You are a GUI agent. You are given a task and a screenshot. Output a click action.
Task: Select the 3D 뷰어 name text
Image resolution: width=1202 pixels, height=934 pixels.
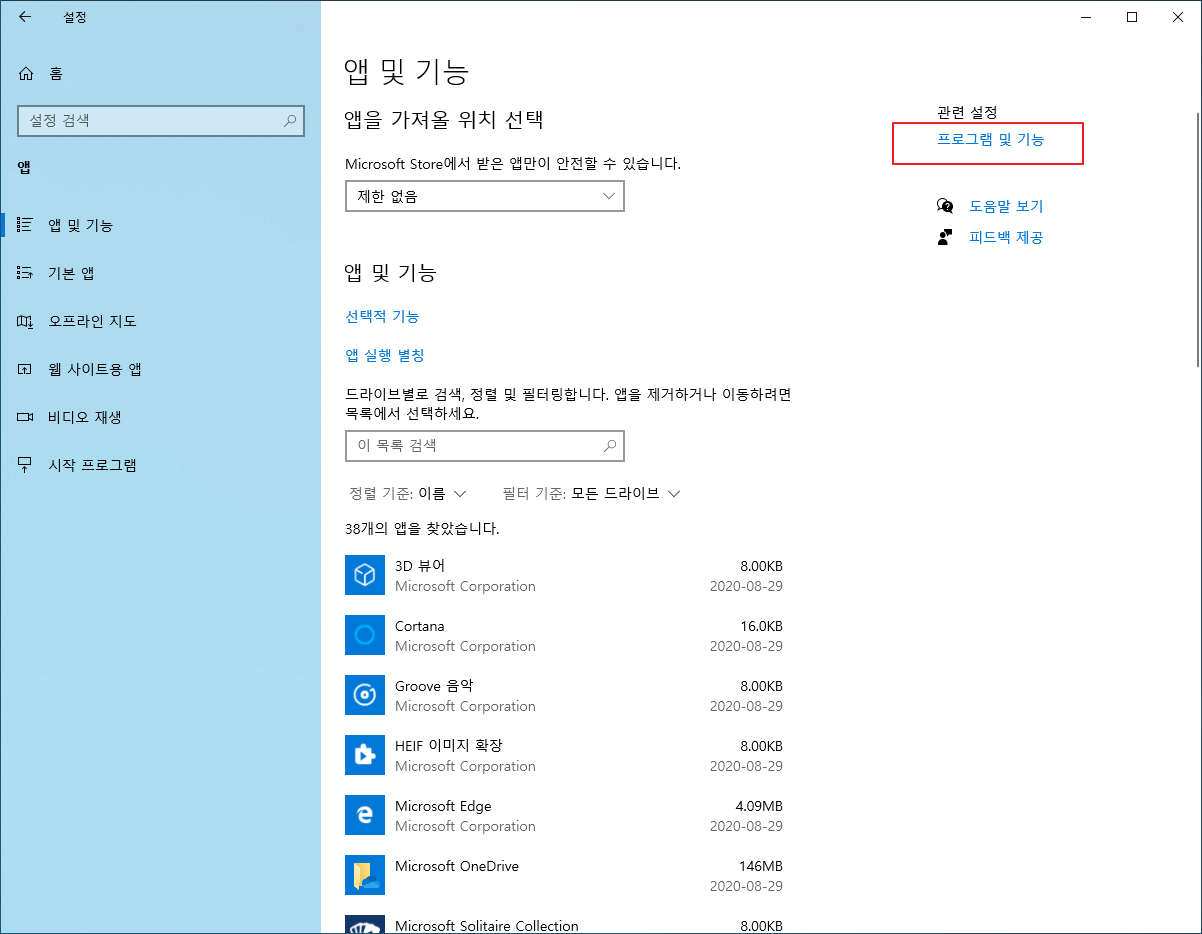tap(420, 566)
